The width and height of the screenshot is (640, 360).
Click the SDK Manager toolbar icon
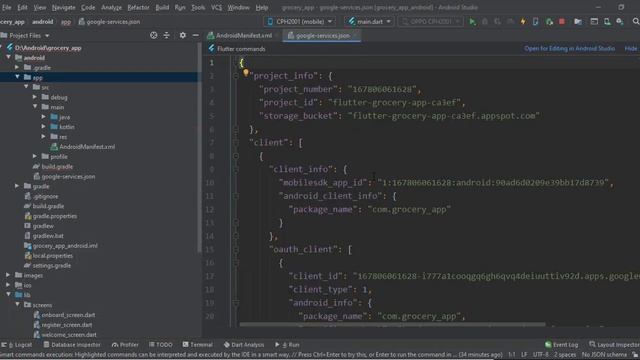point(620,22)
